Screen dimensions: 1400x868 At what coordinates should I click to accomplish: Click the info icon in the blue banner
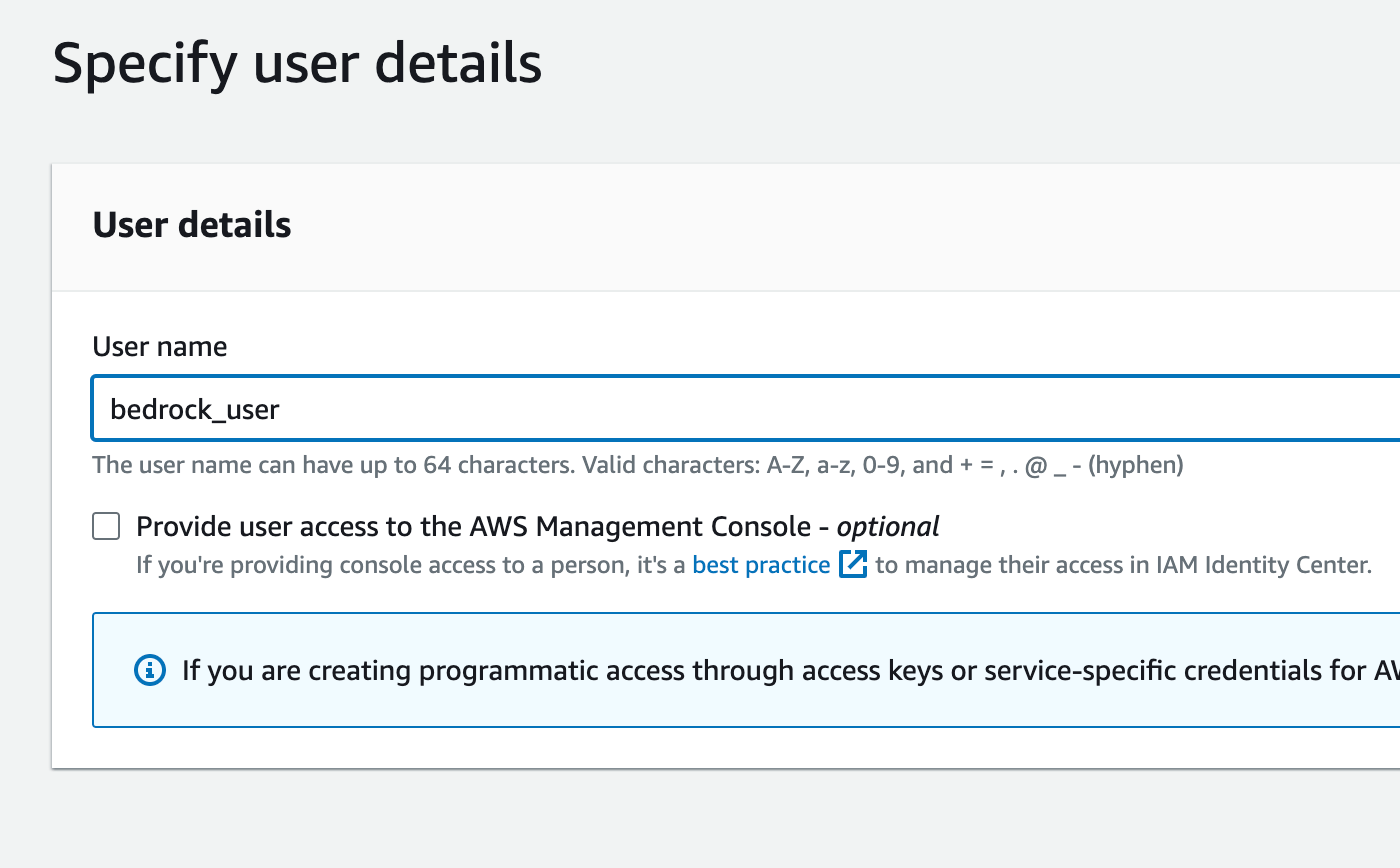[149, 670]
